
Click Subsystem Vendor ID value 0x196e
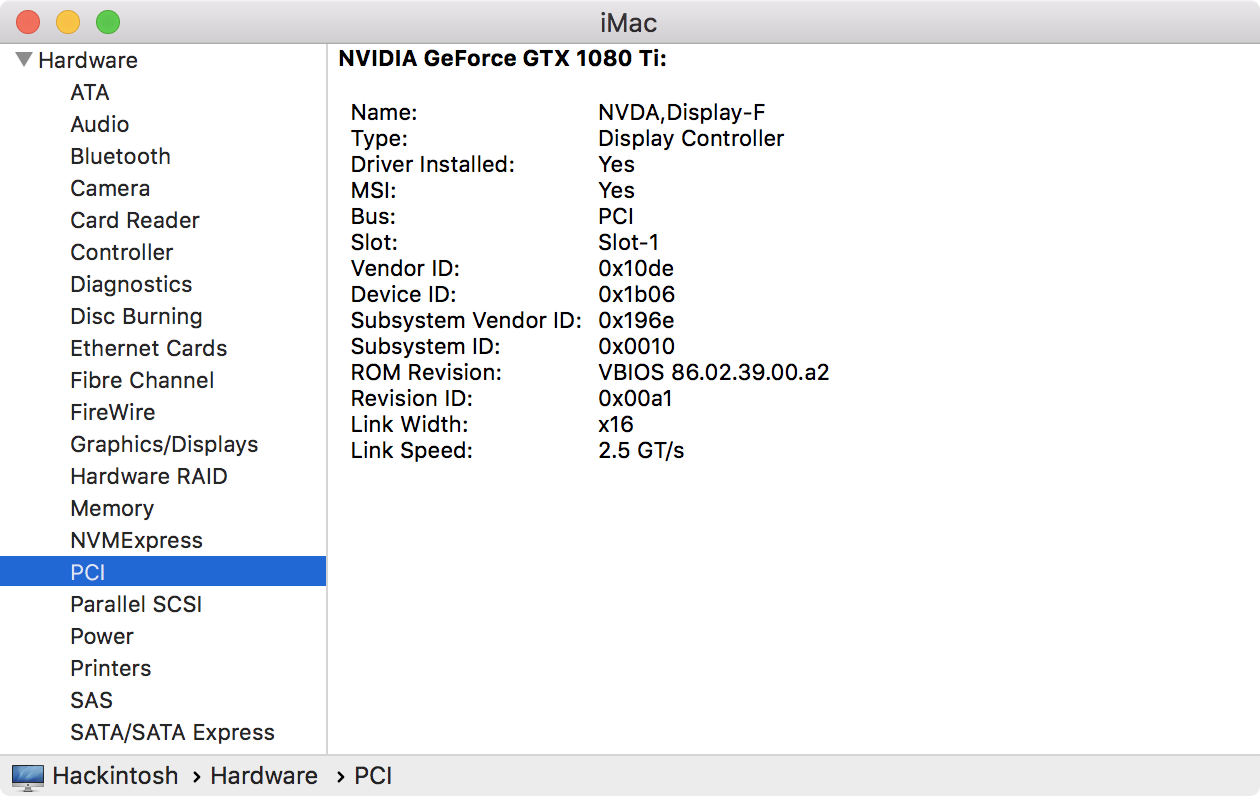(x=636, y=320)
